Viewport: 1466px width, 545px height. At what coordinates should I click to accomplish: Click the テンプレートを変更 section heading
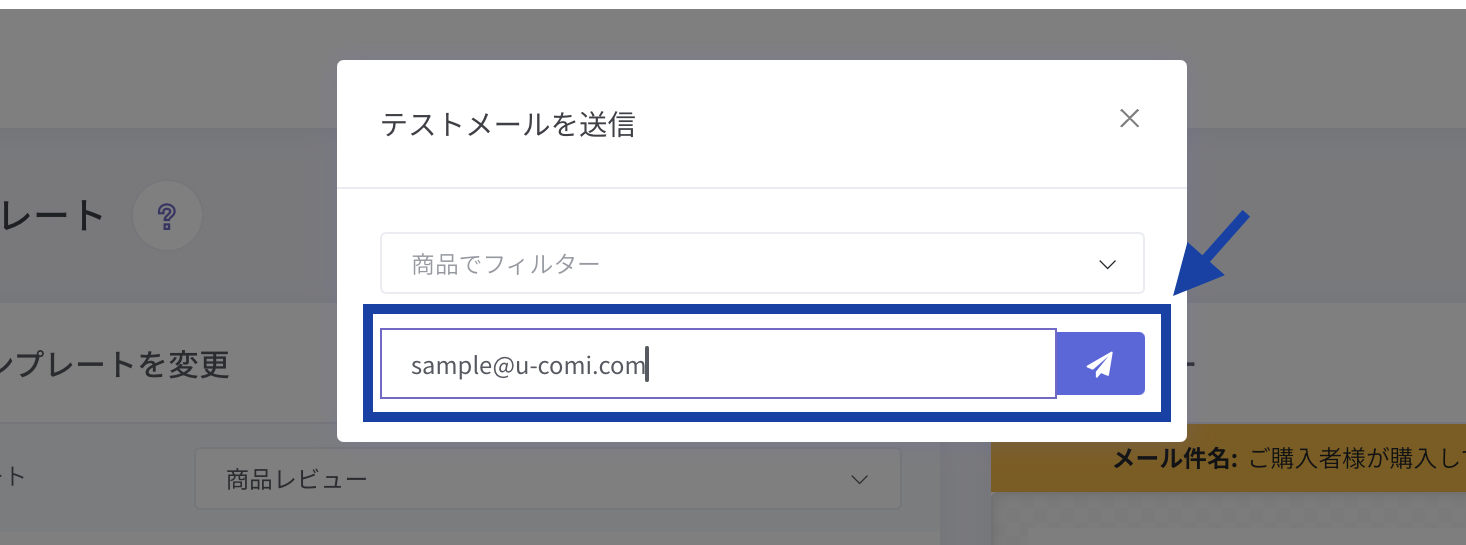coord(115,364)
